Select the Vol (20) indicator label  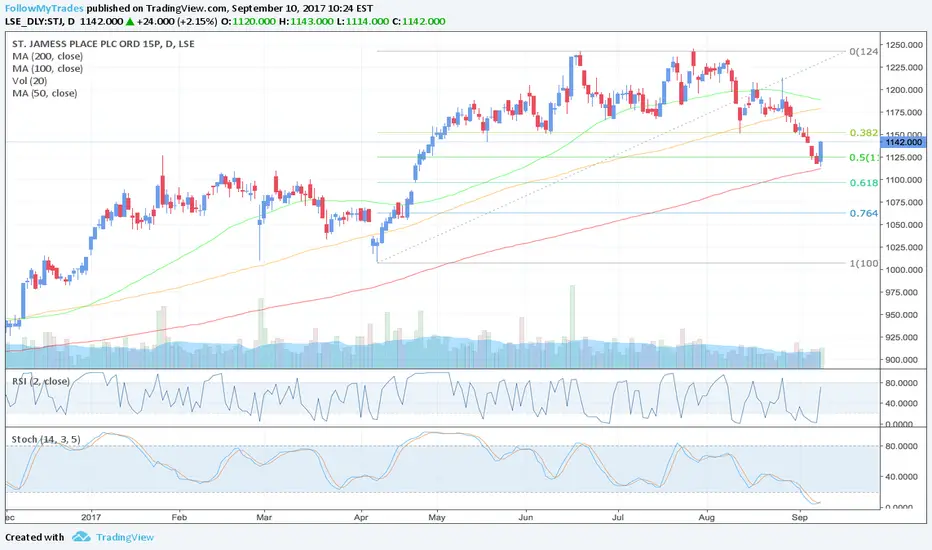tap(29, 81)
